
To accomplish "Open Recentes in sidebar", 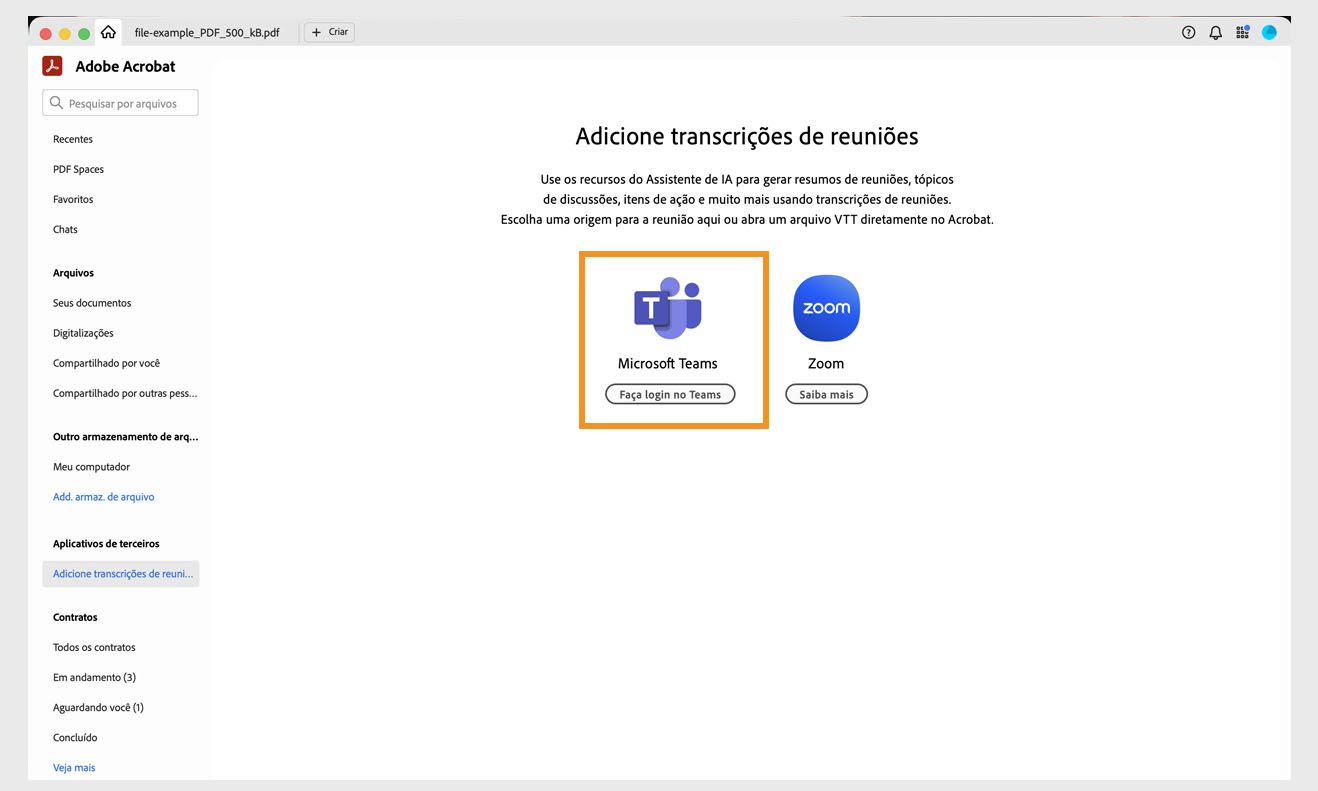I will click(x=73, y=139).
